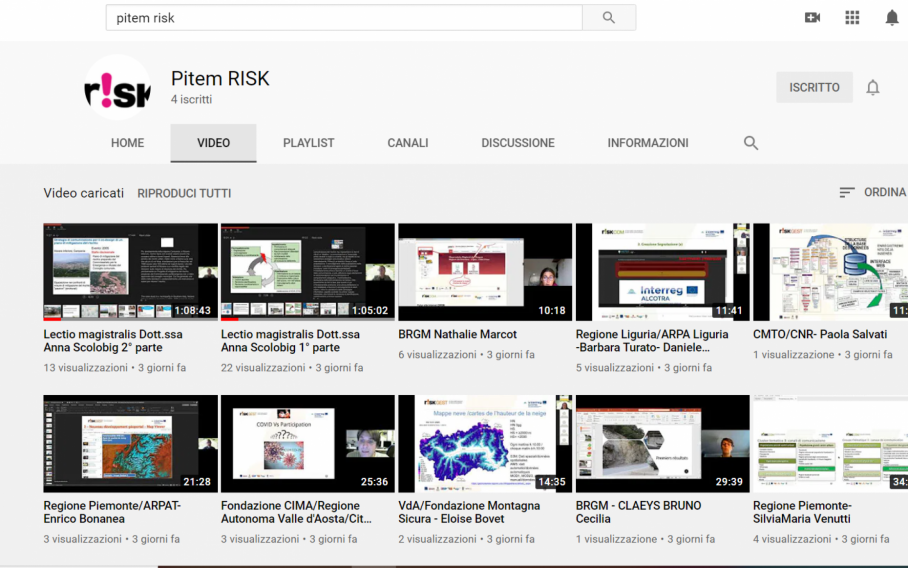
Task: Open Regione Piemonte/ARPAT Enrico Bonanea thumbnail
Action: [130, 444]
